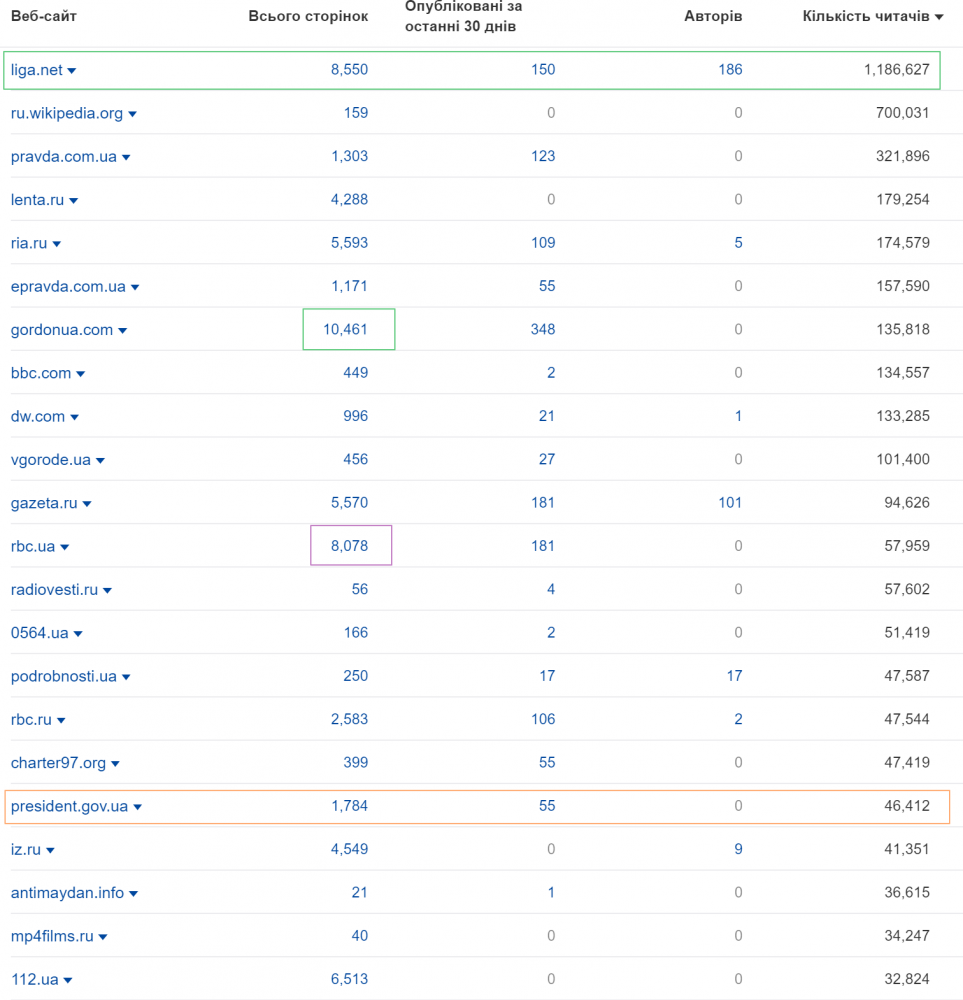
Task: Click gordonua.com total pages 10,461
Action: click(x=345, y=329)
